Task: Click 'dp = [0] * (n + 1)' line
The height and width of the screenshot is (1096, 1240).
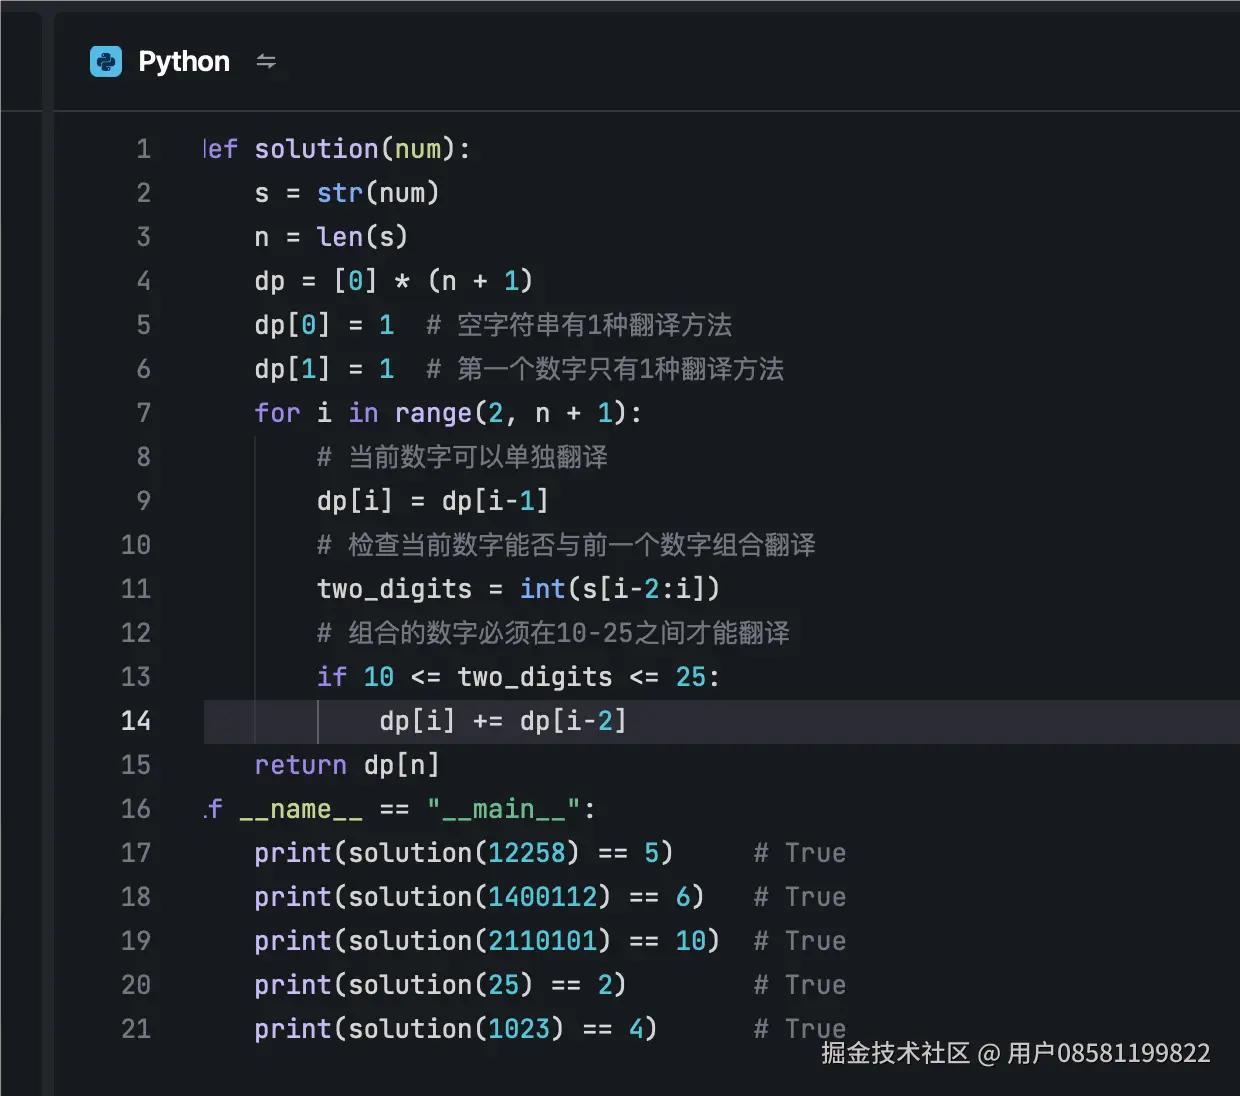Action: [x=393, y=281]
